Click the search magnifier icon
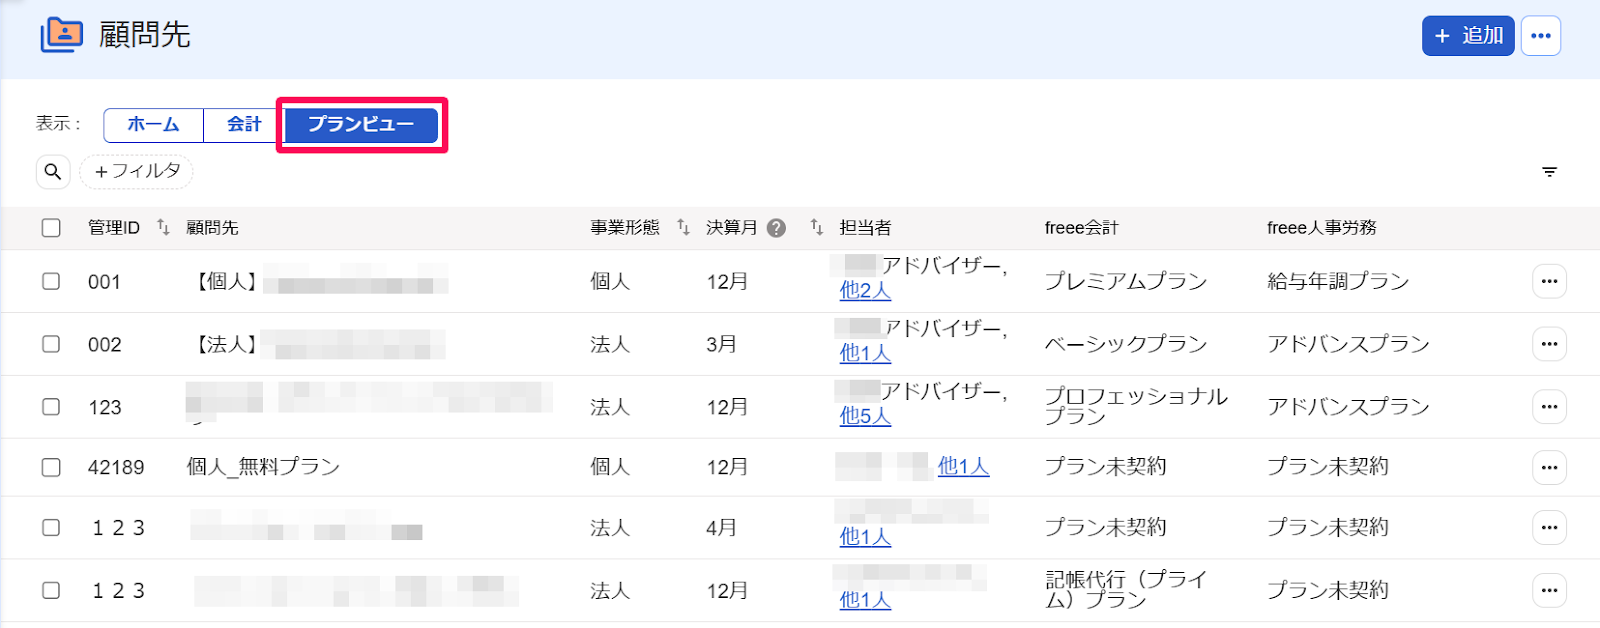This screenshot has width=1600, height=628. [x=53, y=172]
